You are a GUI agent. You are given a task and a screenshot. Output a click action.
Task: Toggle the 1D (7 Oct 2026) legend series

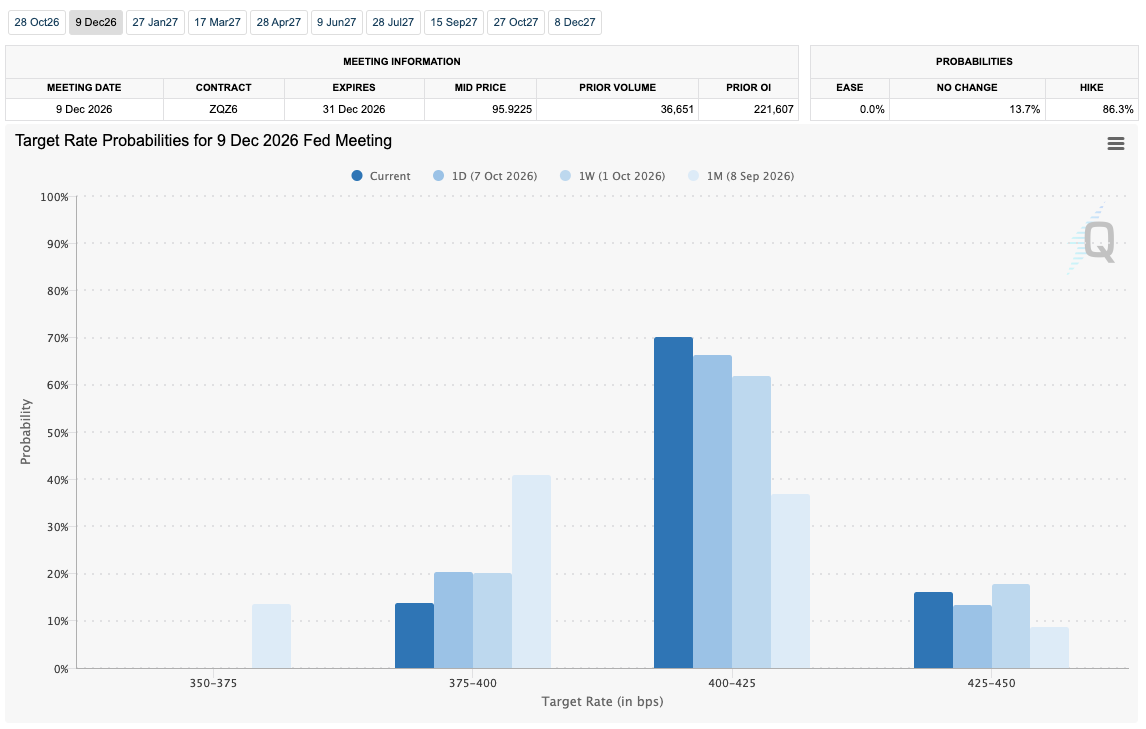pyautogui.click(x=485, y=175)
